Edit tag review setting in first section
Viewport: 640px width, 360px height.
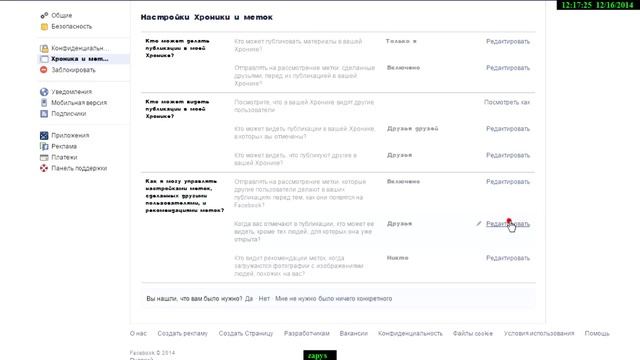click(x=508, y=68)
